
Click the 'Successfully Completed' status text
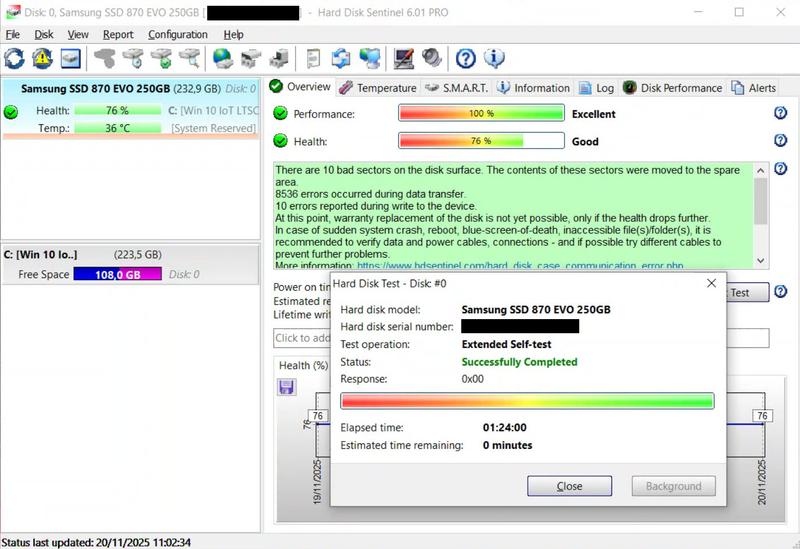519,362
